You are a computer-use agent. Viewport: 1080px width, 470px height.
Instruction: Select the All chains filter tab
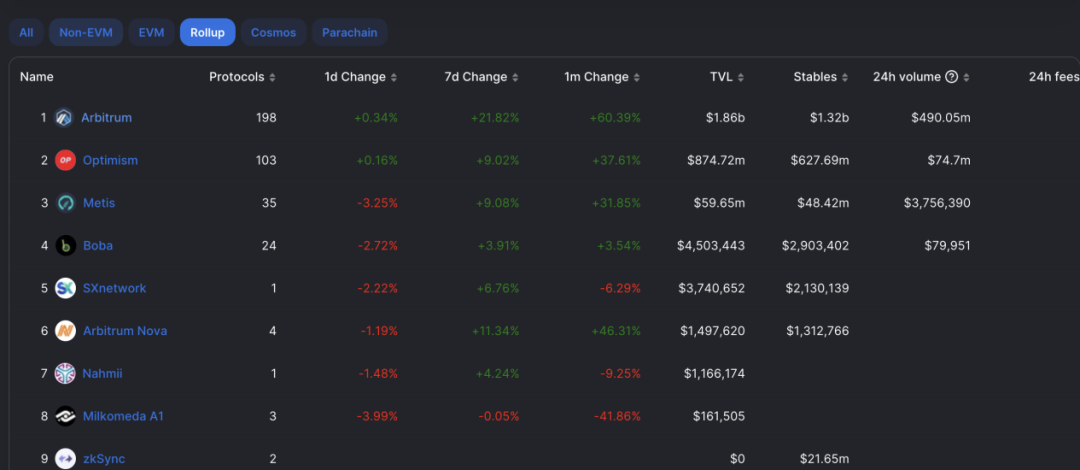(26, 32)
